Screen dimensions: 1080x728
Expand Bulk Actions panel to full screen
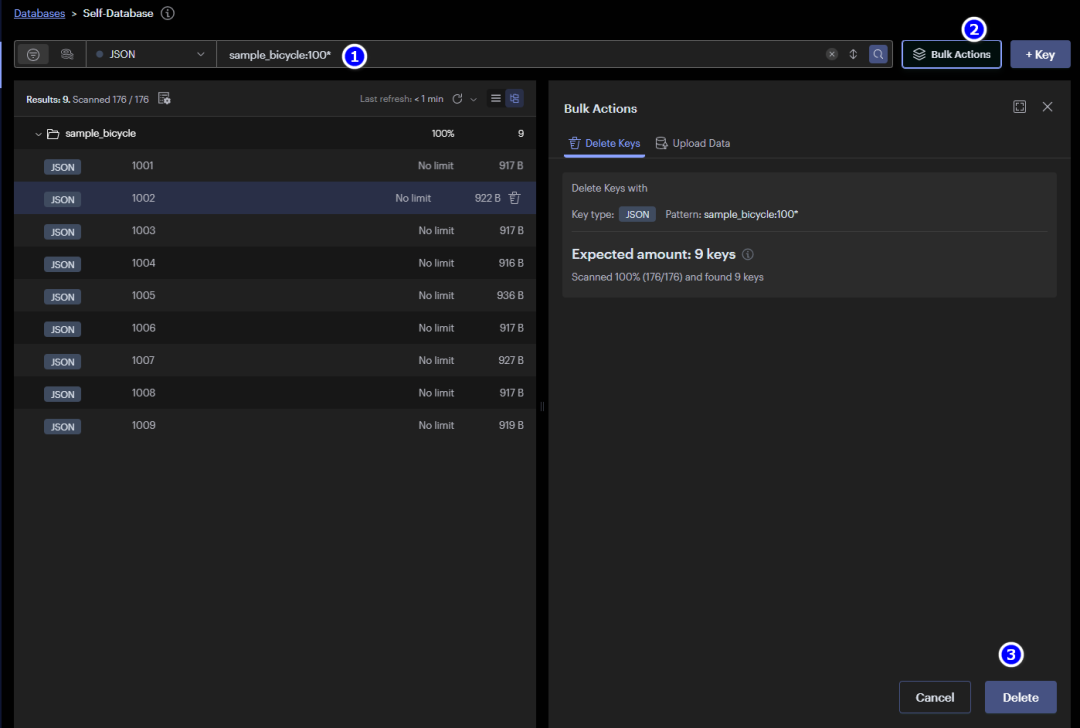click(1019, 107)
